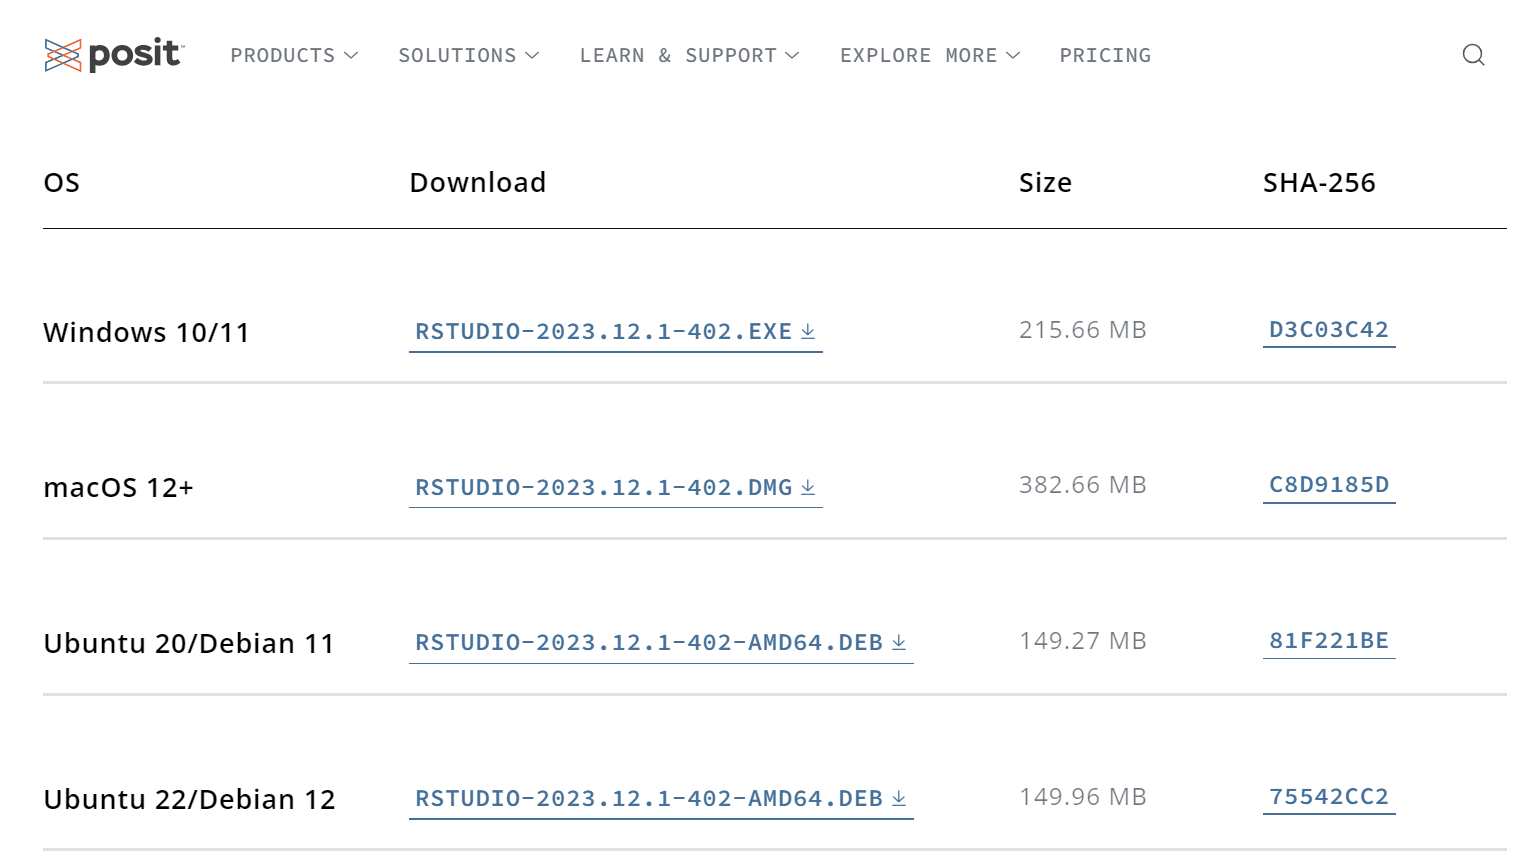This screenshot has width=1537, height=868.
Task: Open the search magnifier icon
Action: 1473,55
